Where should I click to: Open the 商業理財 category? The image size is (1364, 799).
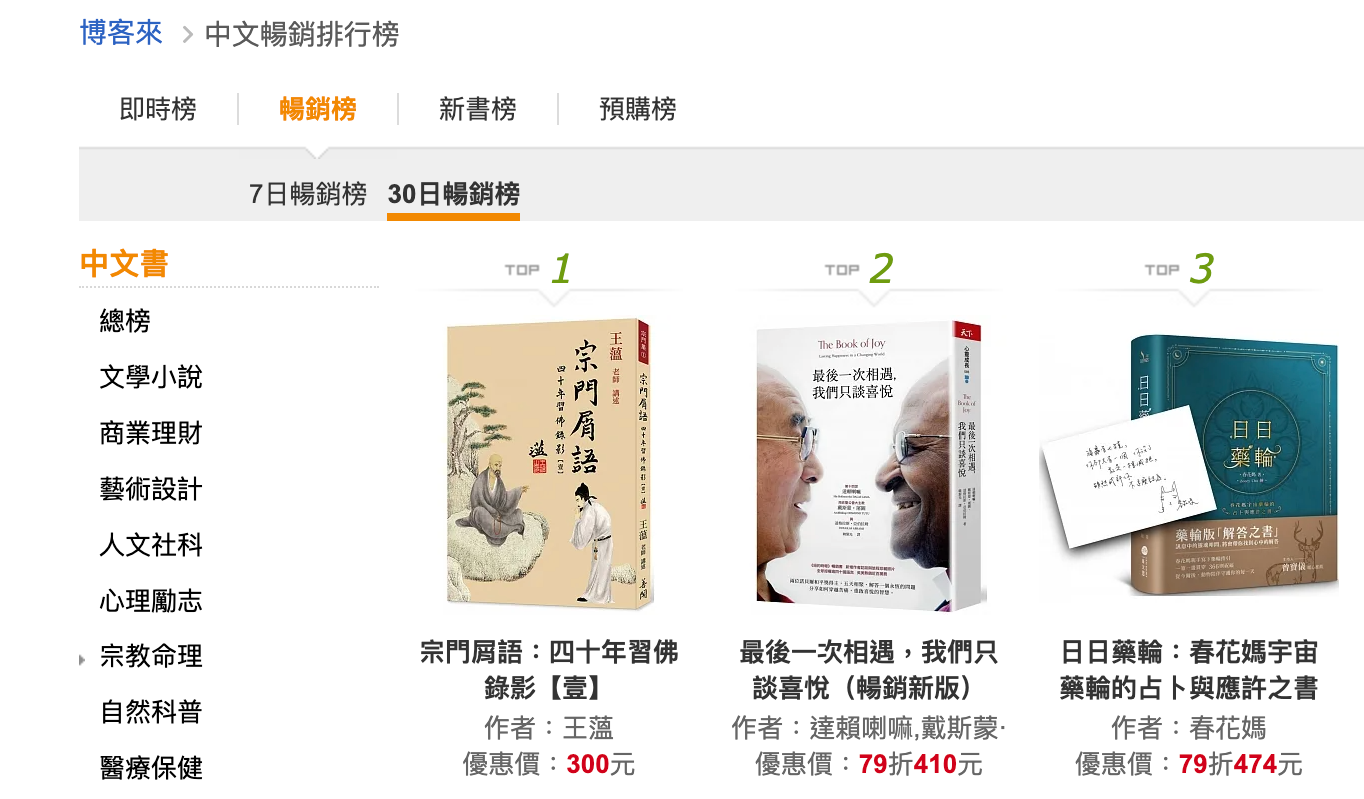151,433
